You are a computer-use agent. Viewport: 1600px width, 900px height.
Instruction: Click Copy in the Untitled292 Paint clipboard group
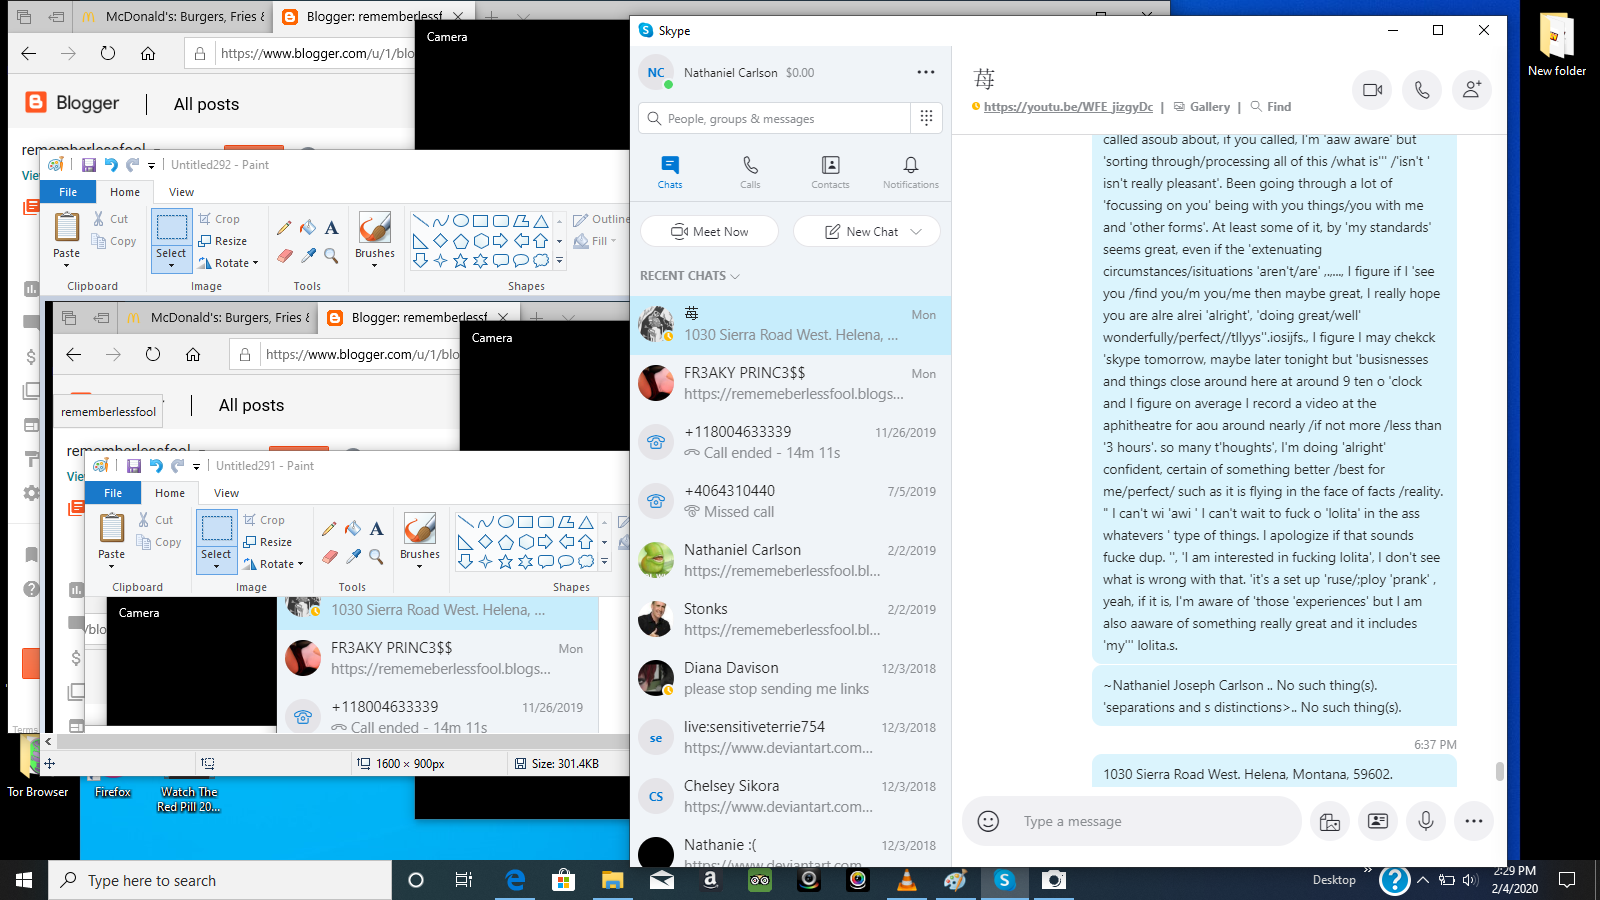[x=114, y=241]
